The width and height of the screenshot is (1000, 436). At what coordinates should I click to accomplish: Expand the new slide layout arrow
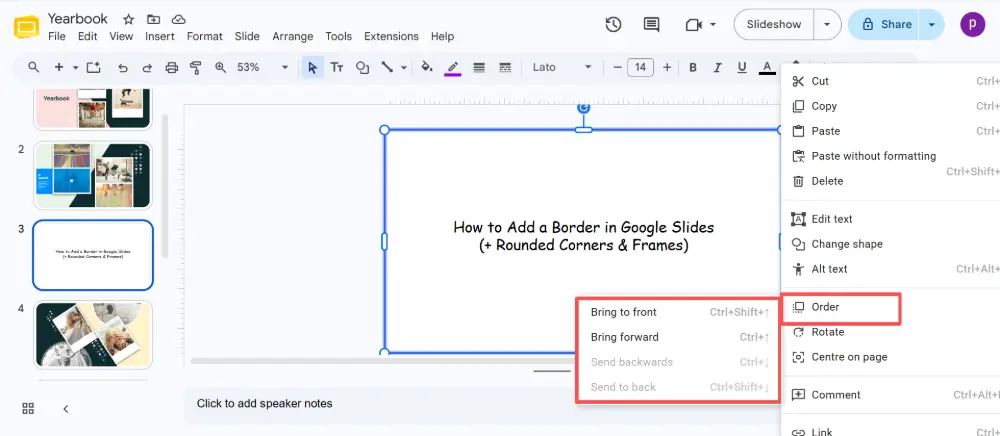pyautogui.click(x=75, y=68)
